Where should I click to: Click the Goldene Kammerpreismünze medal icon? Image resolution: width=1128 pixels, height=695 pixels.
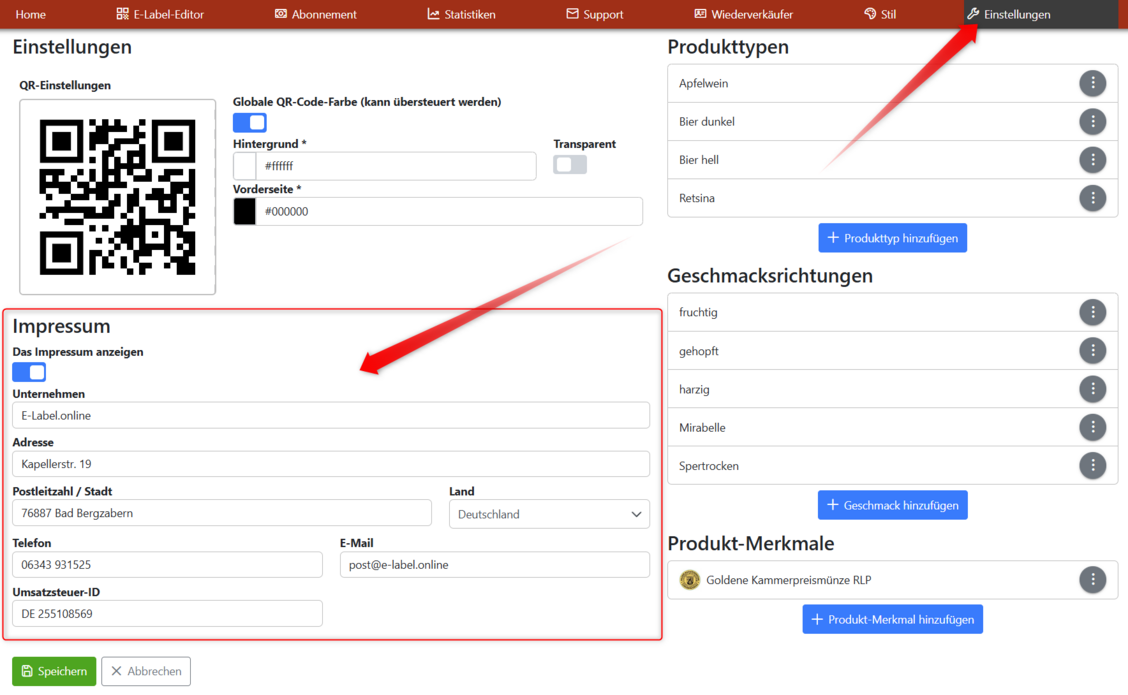pyautogui.click(x=689, y=580)
